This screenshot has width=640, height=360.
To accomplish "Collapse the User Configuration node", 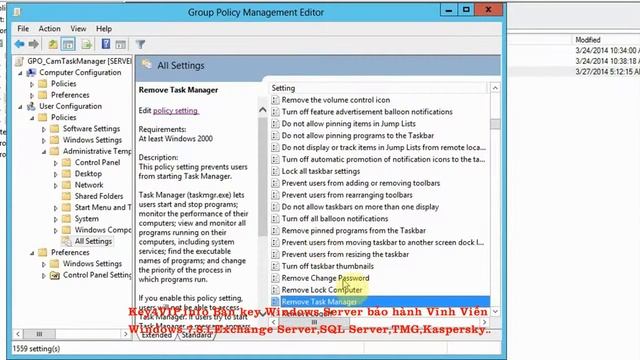I will (20, 107).
